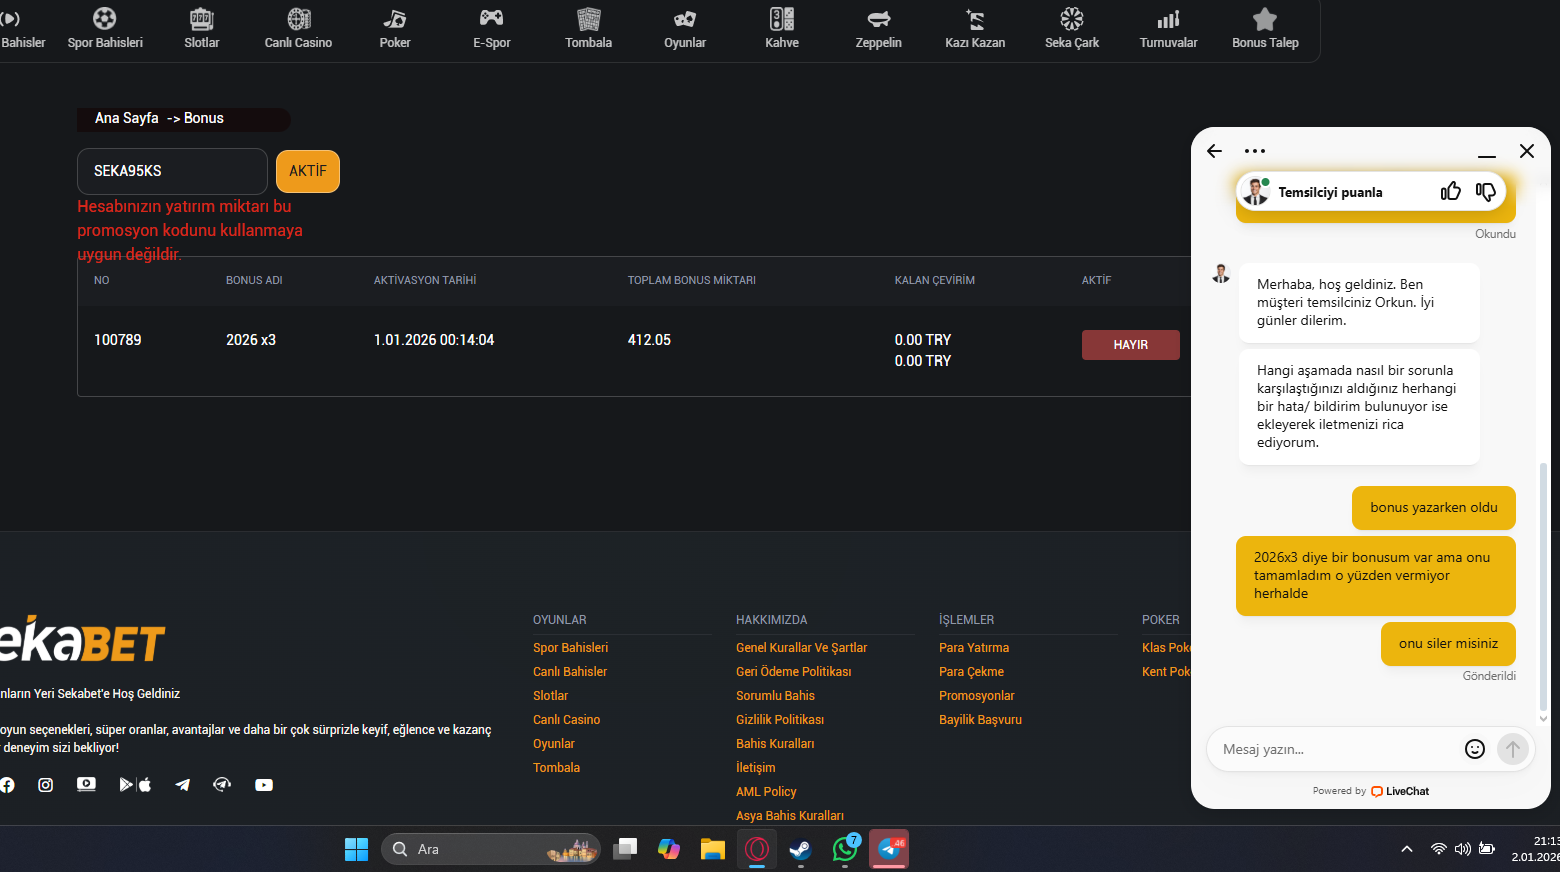Click the TOPLAM BONUS MİKTARI column header
Viewport: 1560px width, 872px height.
(x=692, y=280)
